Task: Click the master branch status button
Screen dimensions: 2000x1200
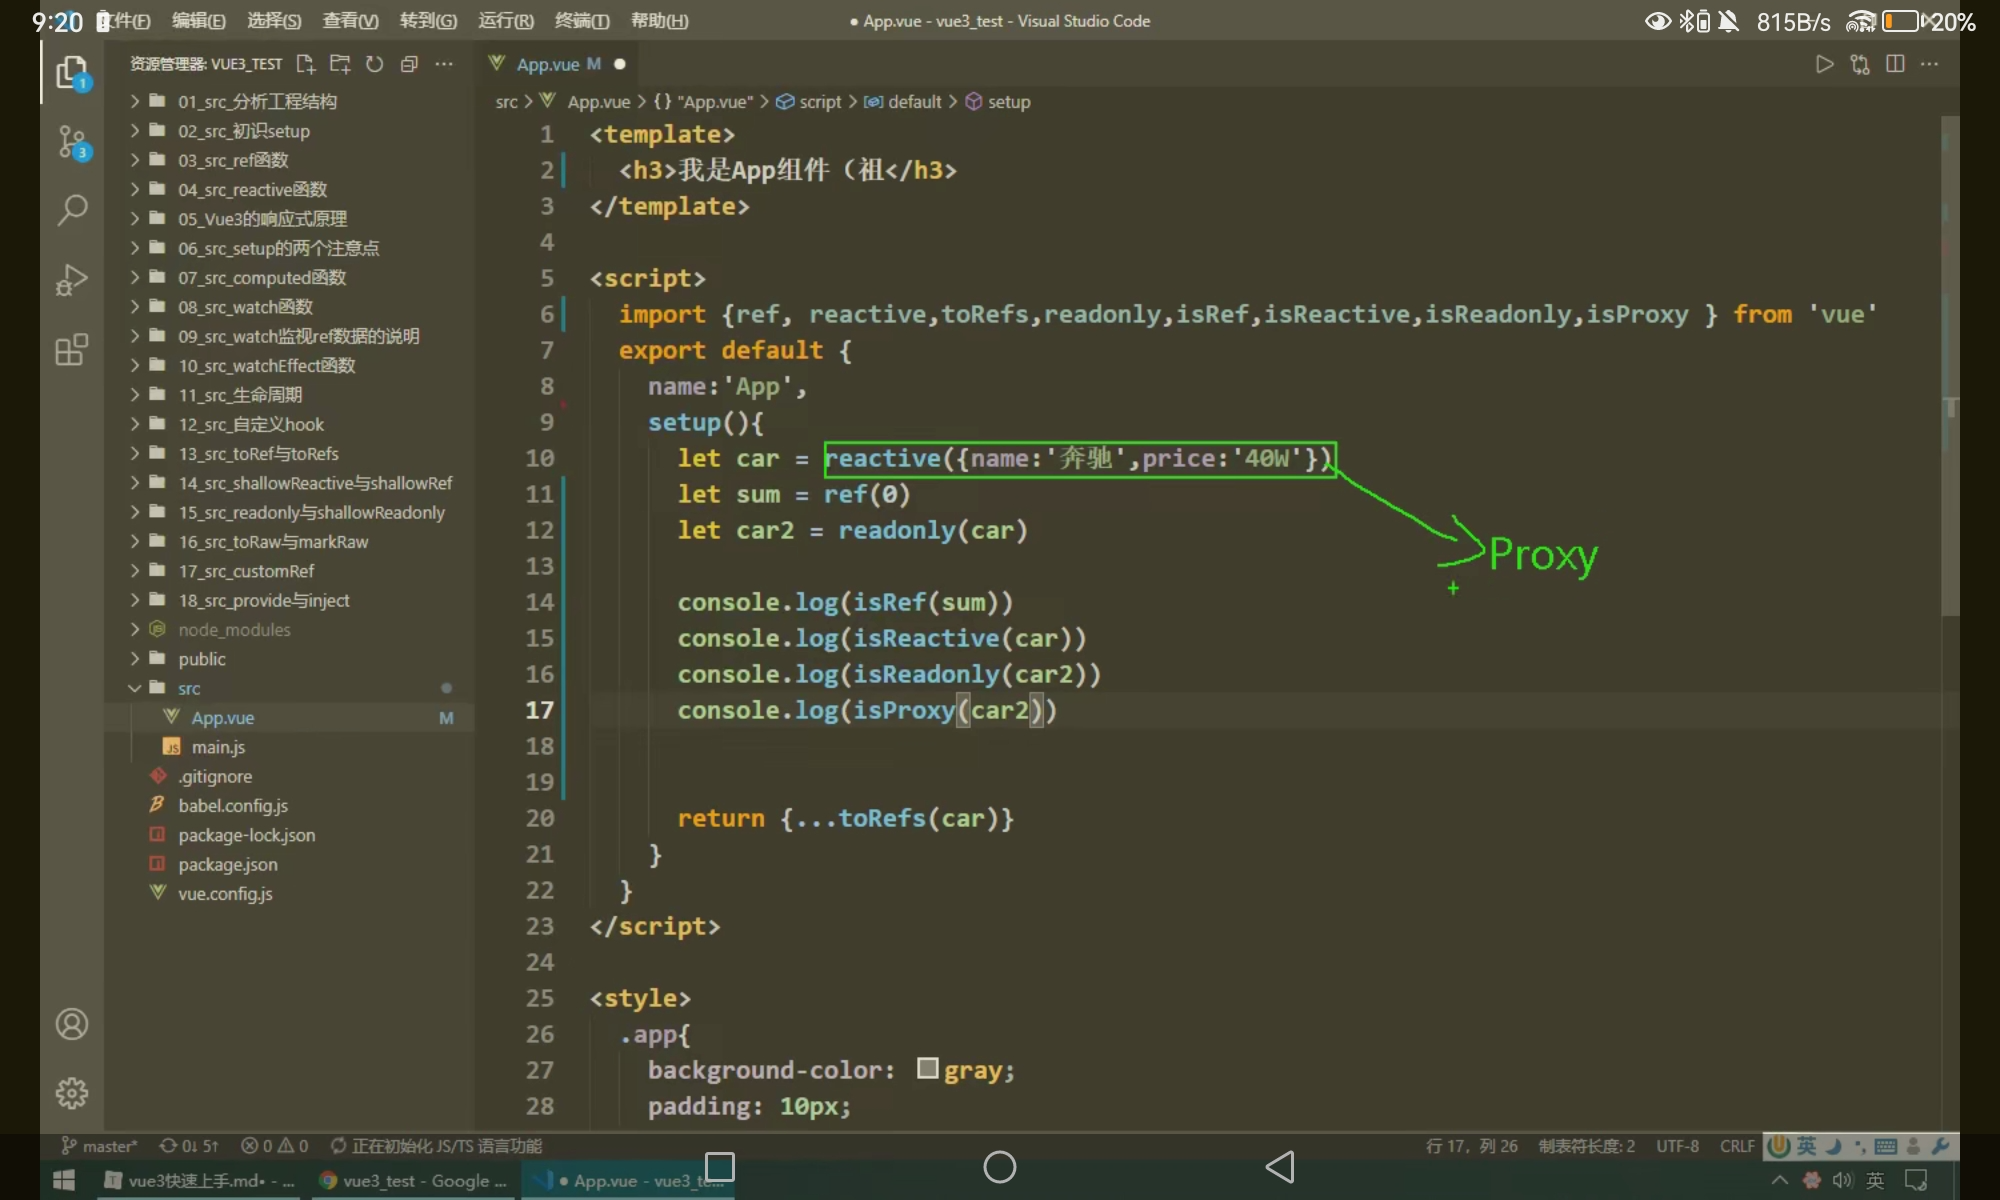Action: point(100,1146)
